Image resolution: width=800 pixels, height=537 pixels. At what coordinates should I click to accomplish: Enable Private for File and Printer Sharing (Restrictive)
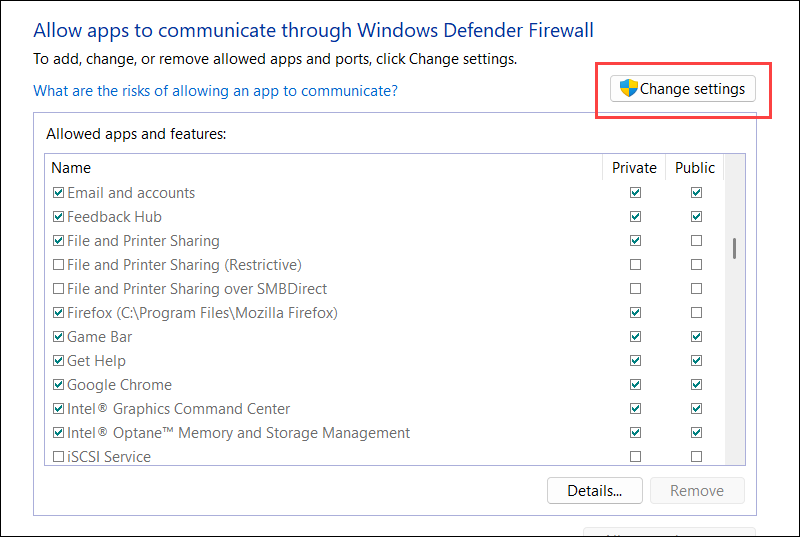point(635,265)
